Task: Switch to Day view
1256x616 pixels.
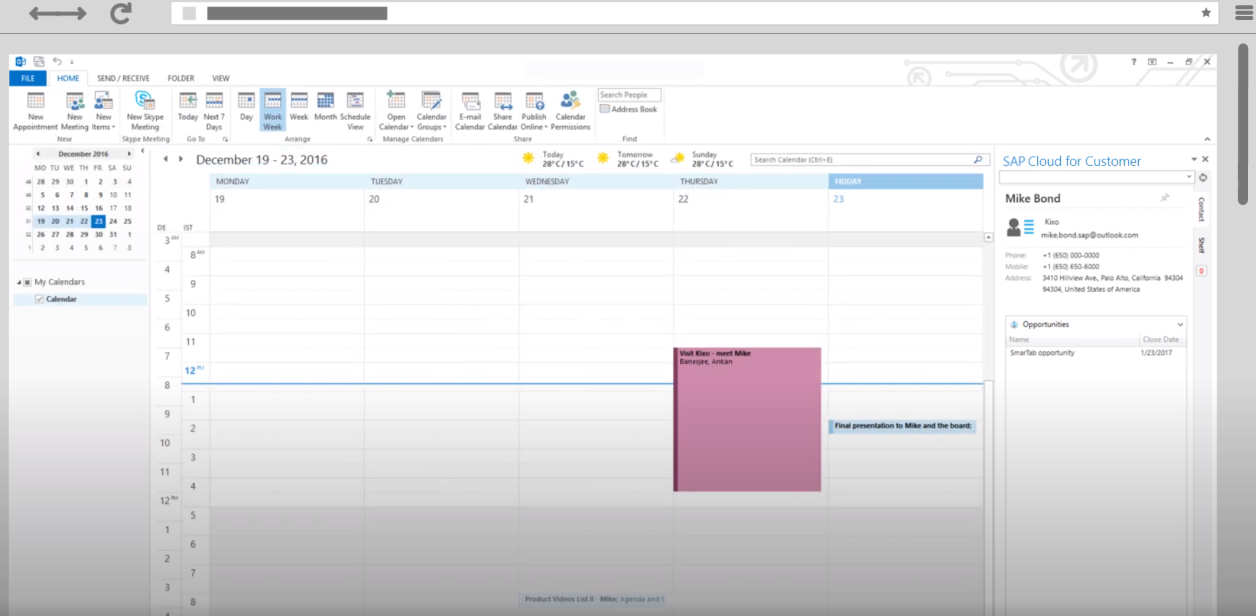Action: coord(246,105)
